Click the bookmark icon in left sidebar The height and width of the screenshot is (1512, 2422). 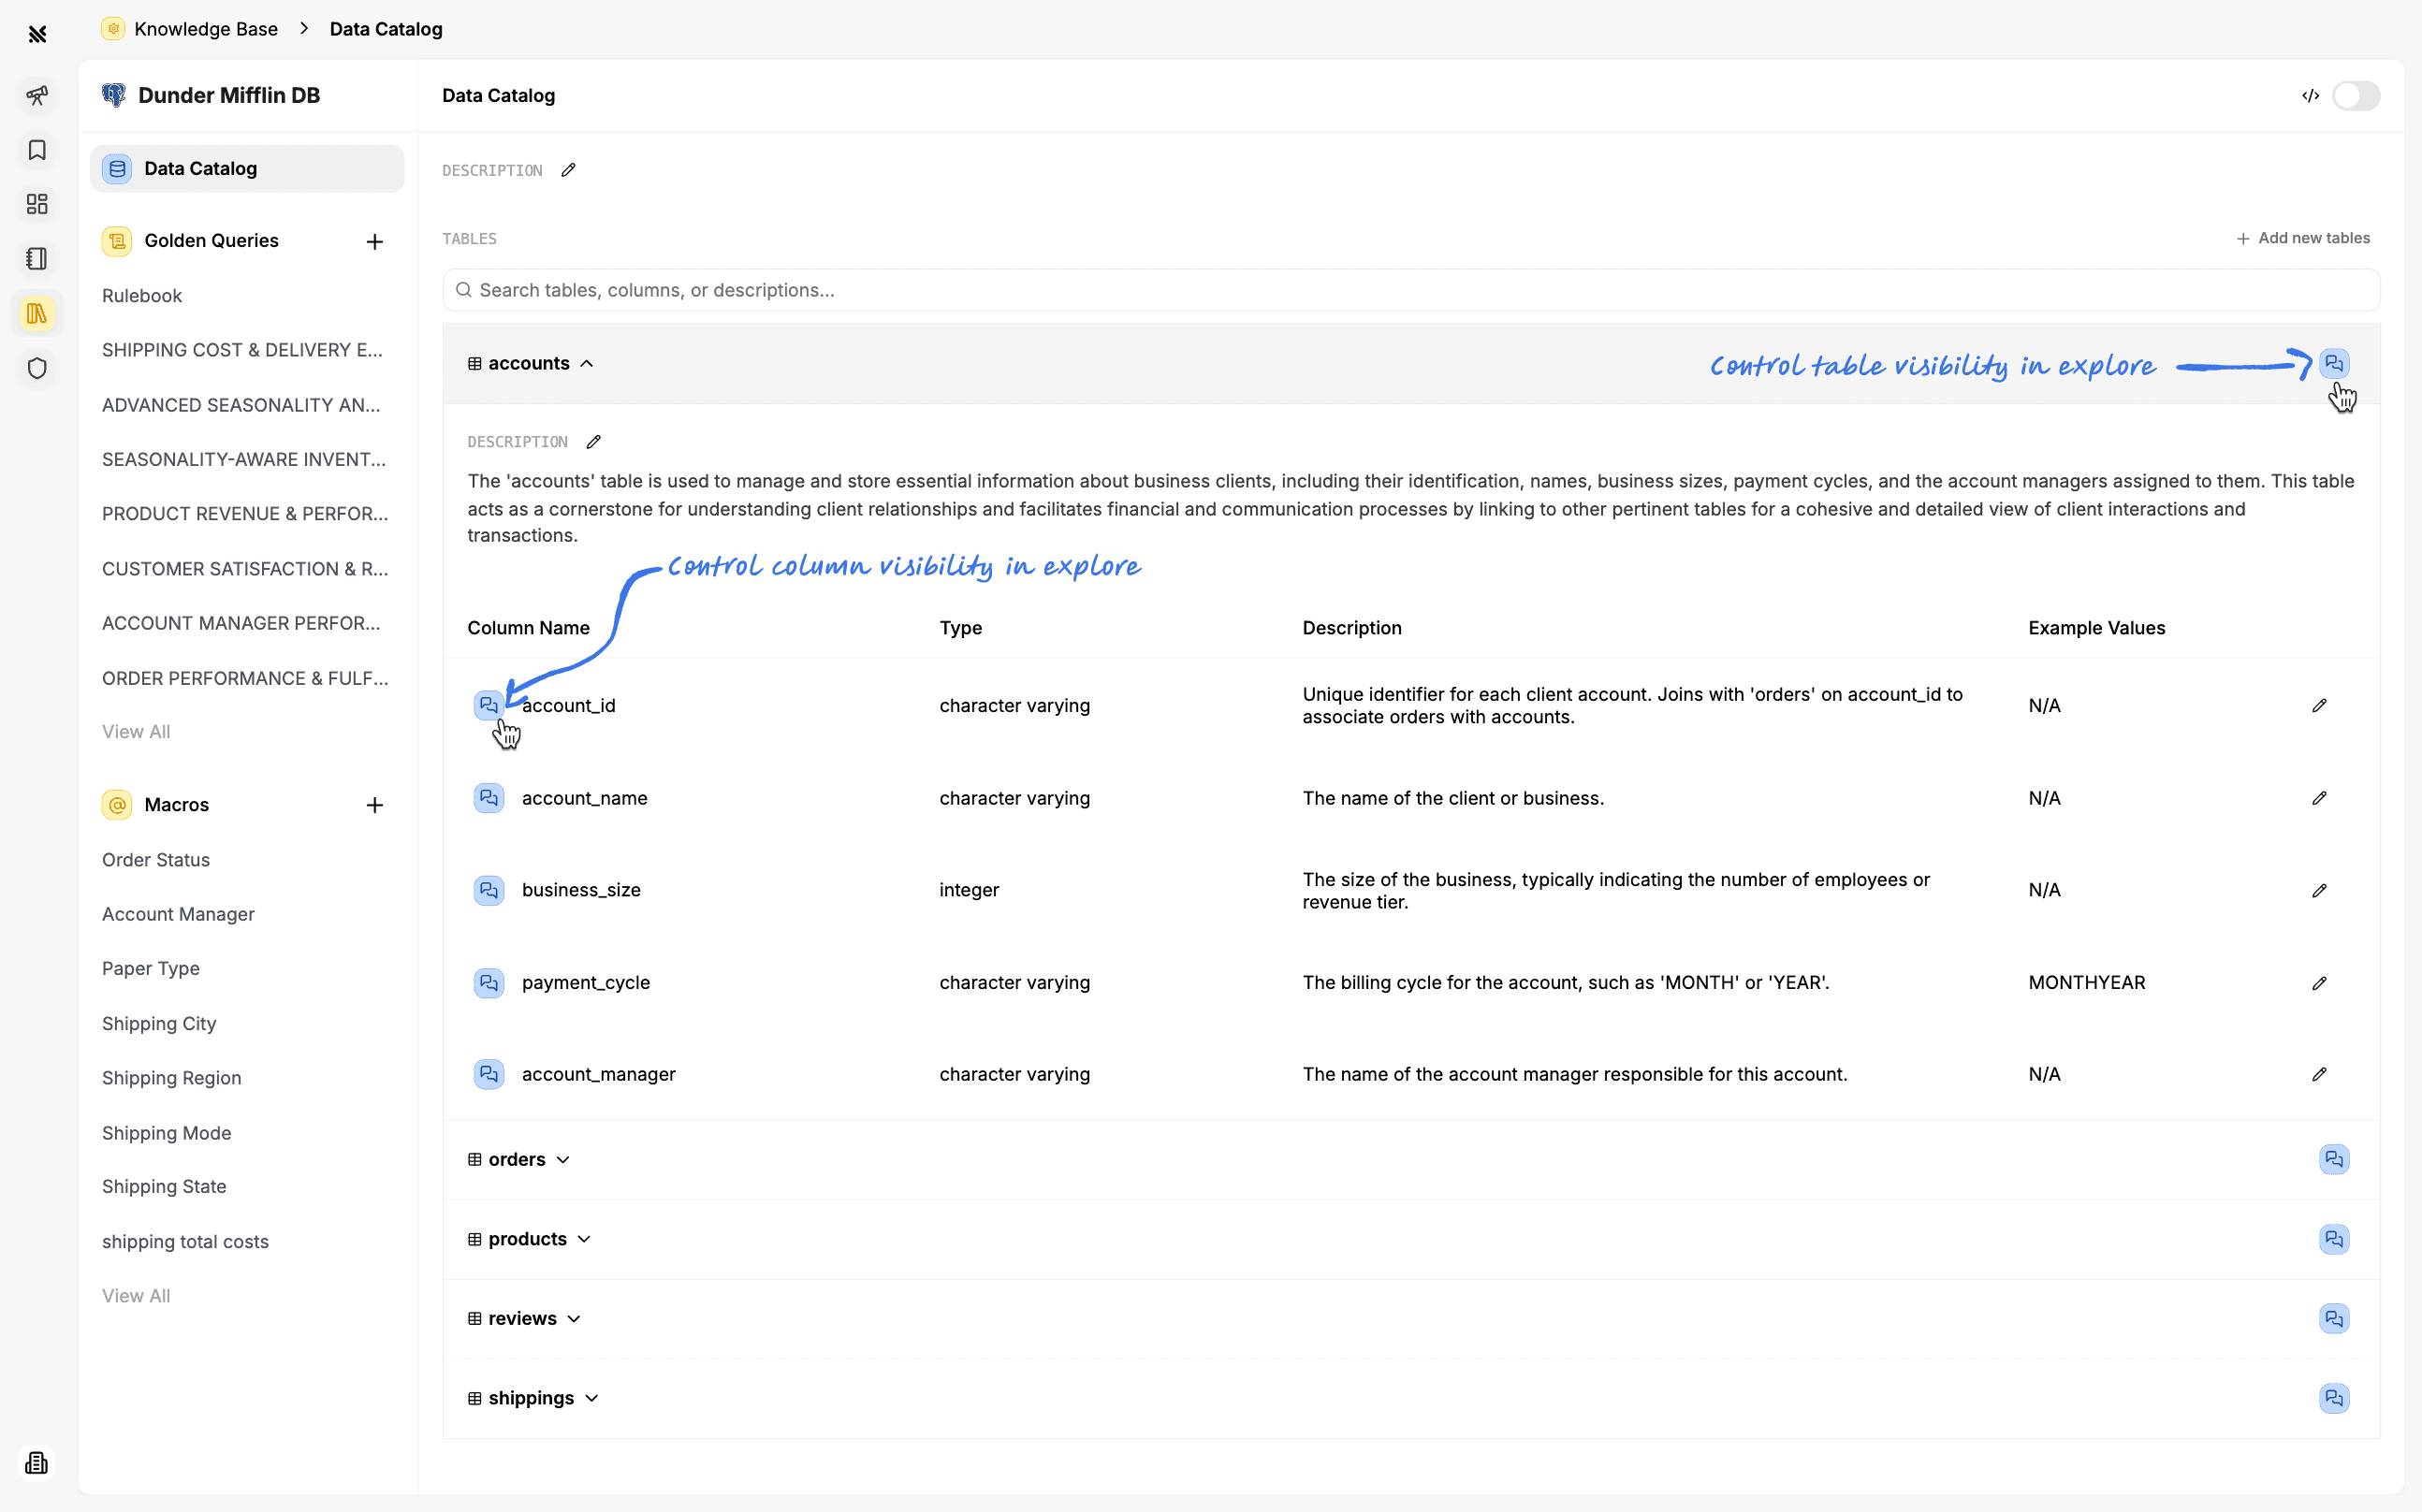tap(37, 150)
